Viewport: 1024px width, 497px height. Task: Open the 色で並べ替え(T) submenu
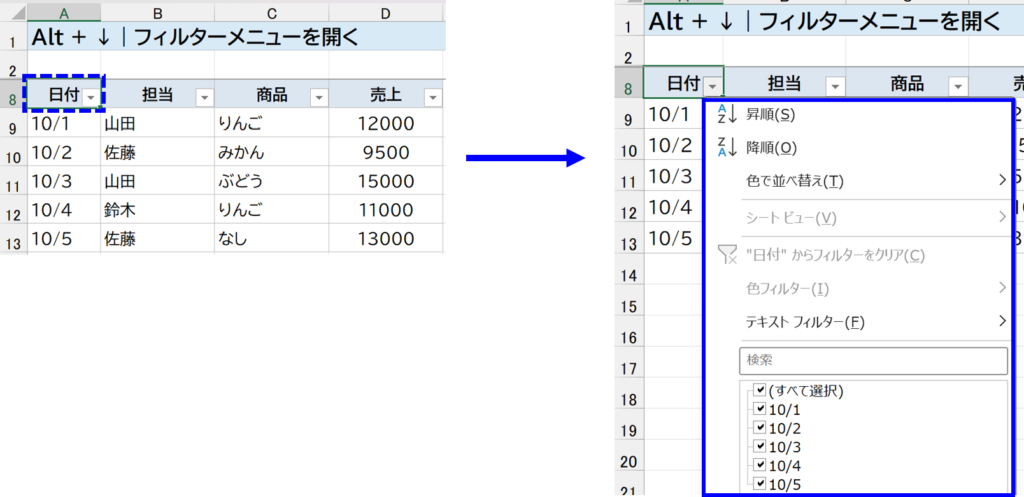858,181
